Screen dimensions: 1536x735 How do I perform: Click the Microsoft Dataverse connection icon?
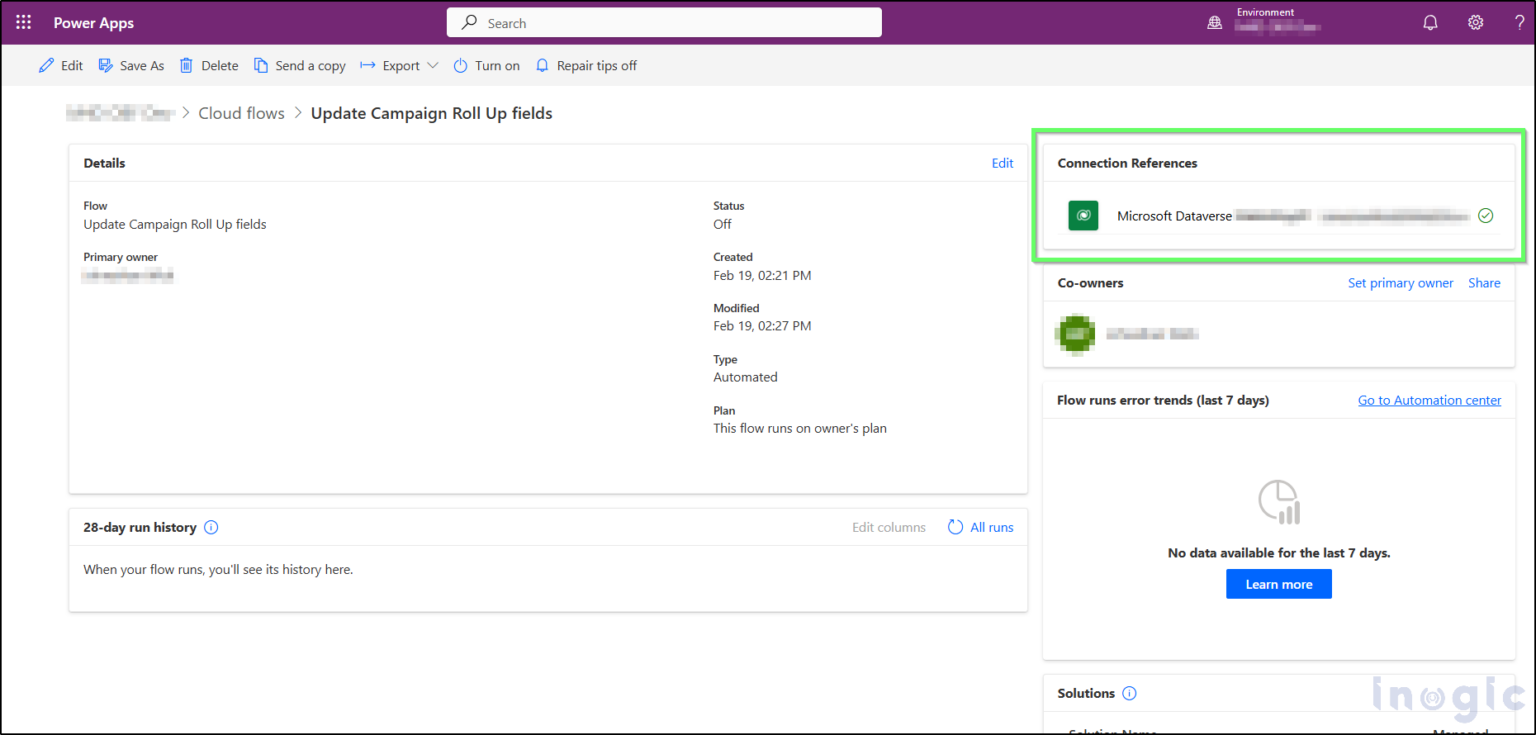pos(1083,215)
